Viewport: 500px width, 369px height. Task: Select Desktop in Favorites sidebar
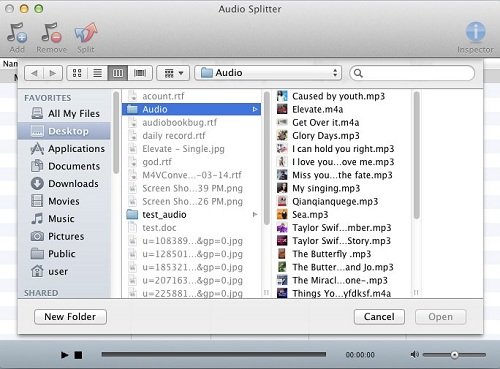[x=64, y=131]
